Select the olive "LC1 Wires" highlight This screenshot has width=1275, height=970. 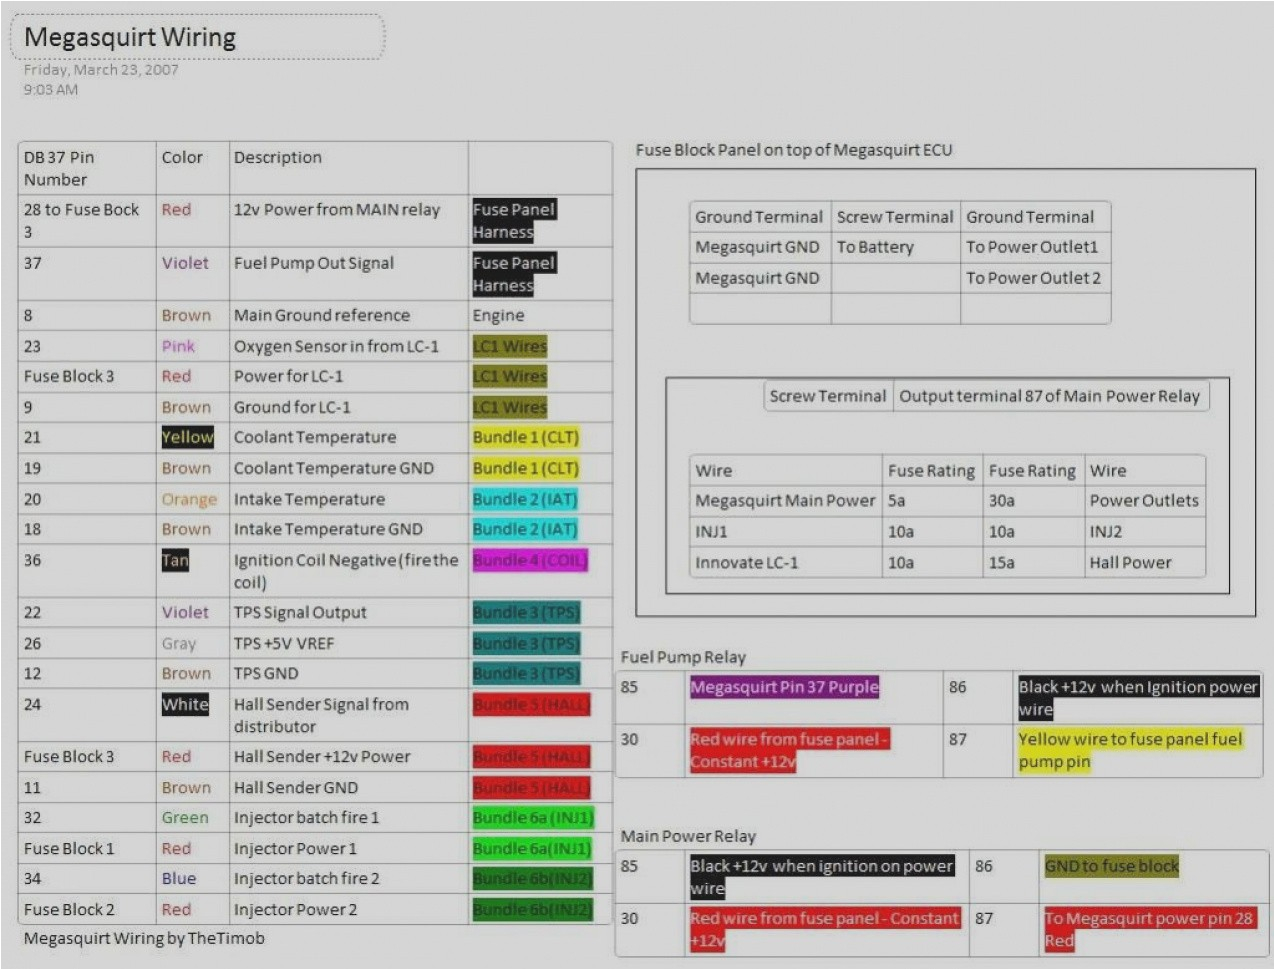[x=512, y=345]
